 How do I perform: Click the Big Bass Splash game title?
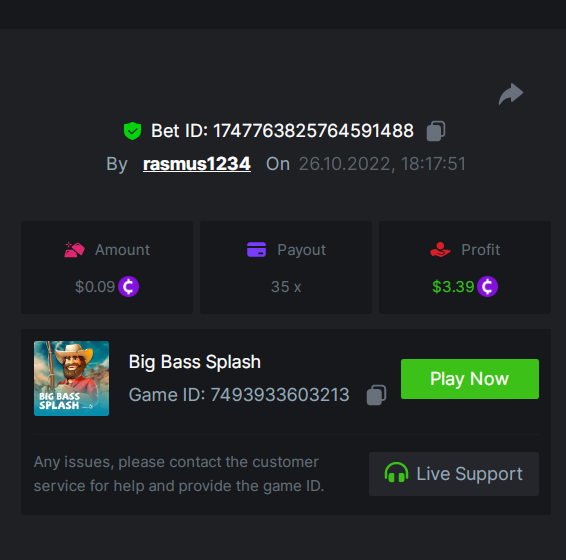pos(195,362)
